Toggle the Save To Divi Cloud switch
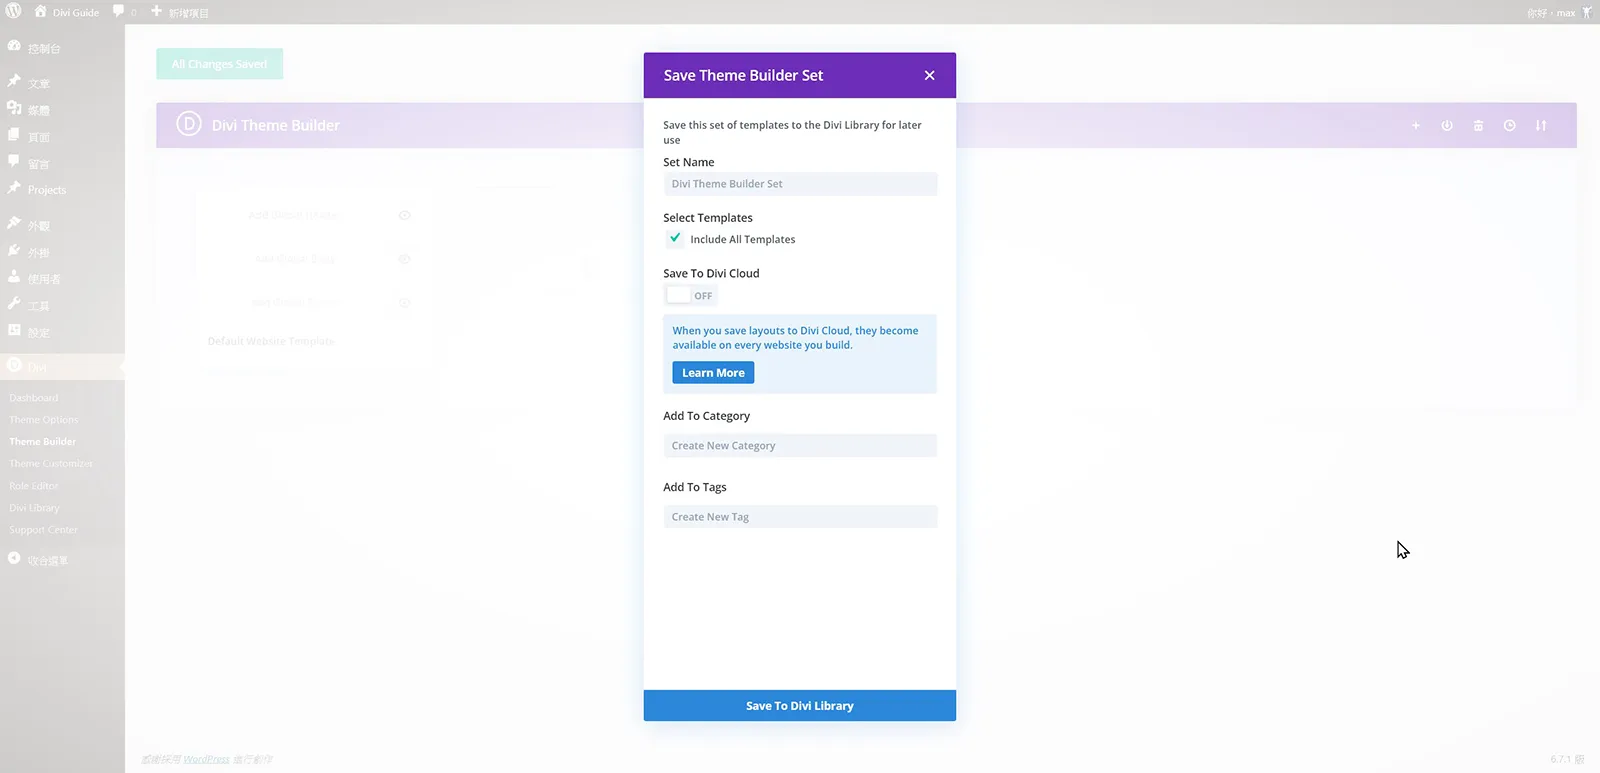Viewport: 1600px width, 773px height. tap(691, 295)
